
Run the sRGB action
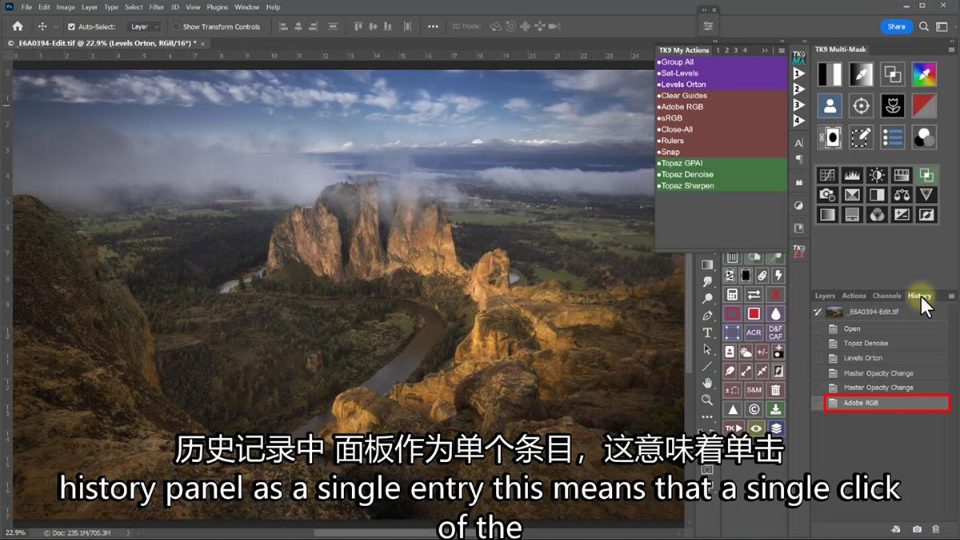pyautogui.click(x=721, y=118)
